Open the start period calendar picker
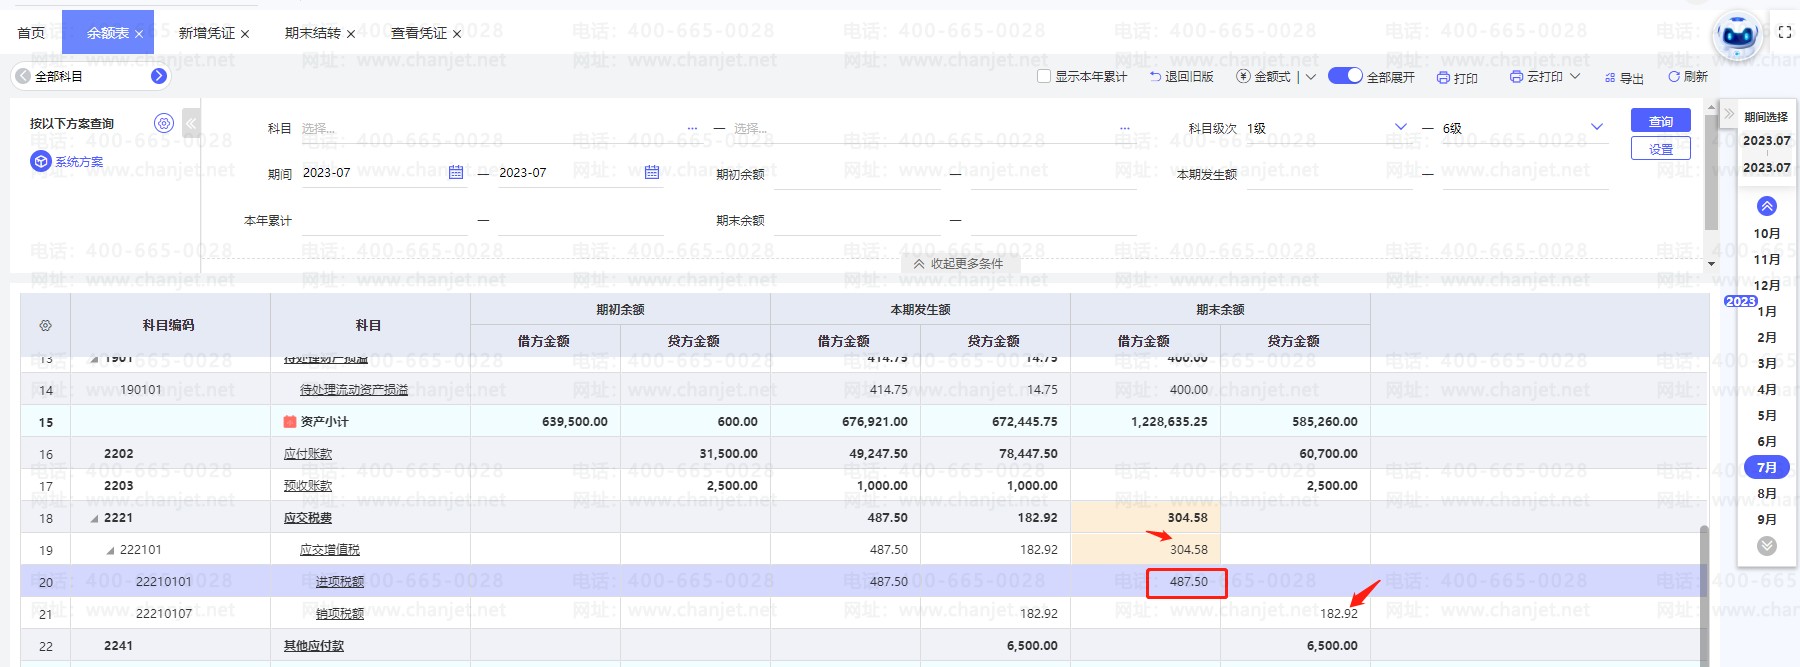 tap(456, 172)
